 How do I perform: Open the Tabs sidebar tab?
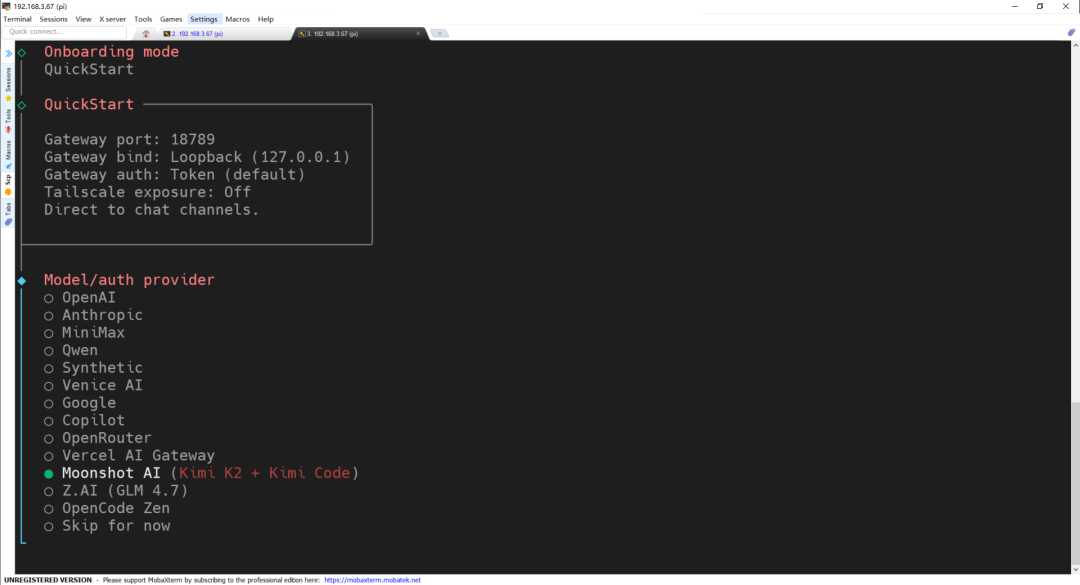8,213
